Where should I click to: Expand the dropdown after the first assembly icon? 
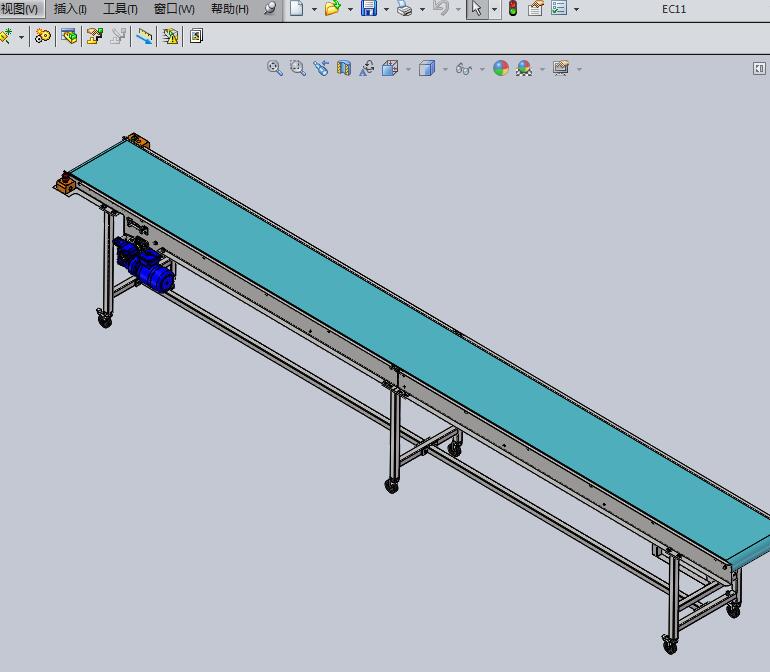click(21, 37)
